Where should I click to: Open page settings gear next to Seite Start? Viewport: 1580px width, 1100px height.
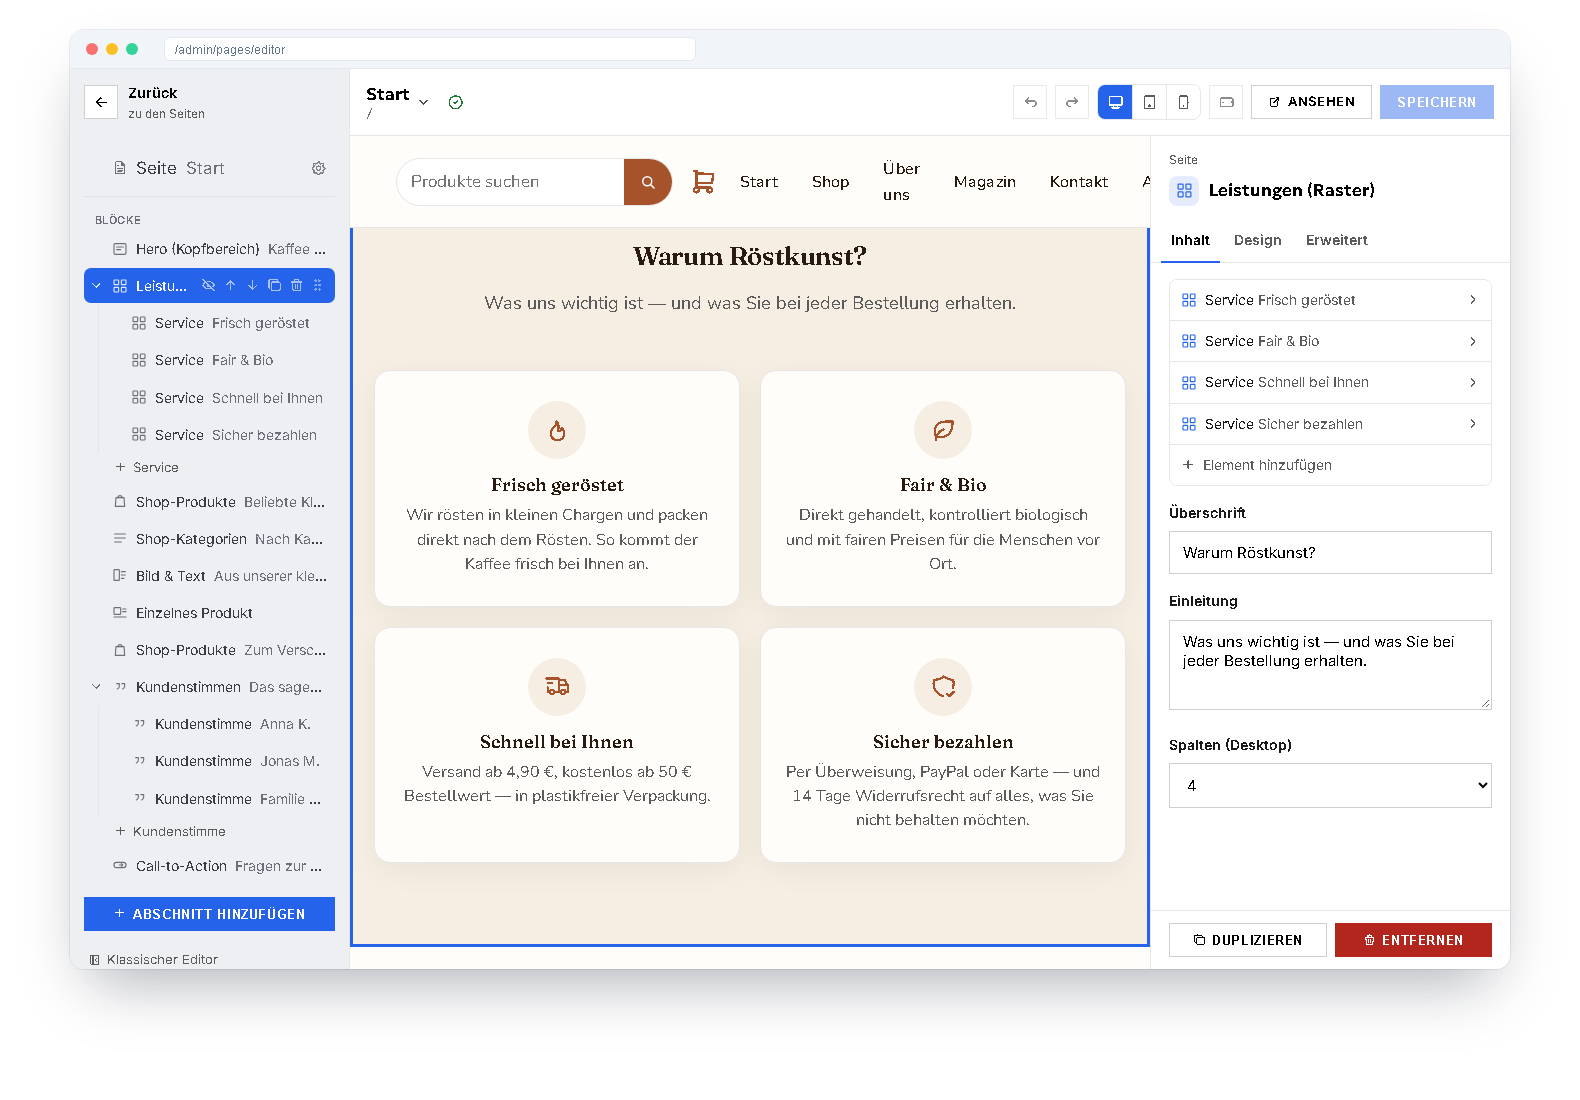click(x=319, y=168)
